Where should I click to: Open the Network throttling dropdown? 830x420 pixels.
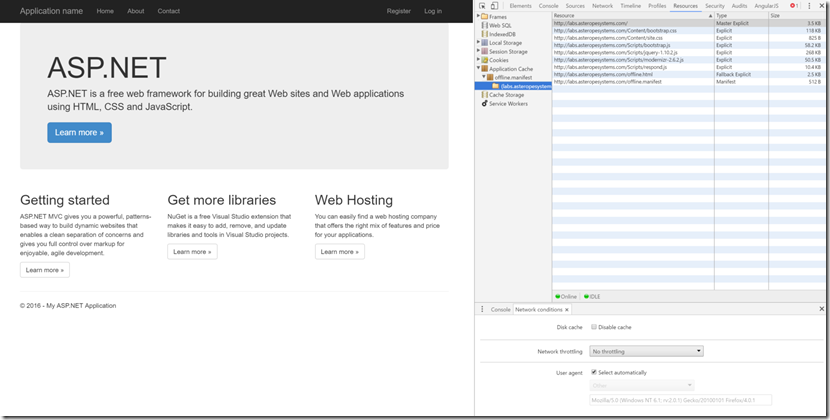[x=646, y=351]
